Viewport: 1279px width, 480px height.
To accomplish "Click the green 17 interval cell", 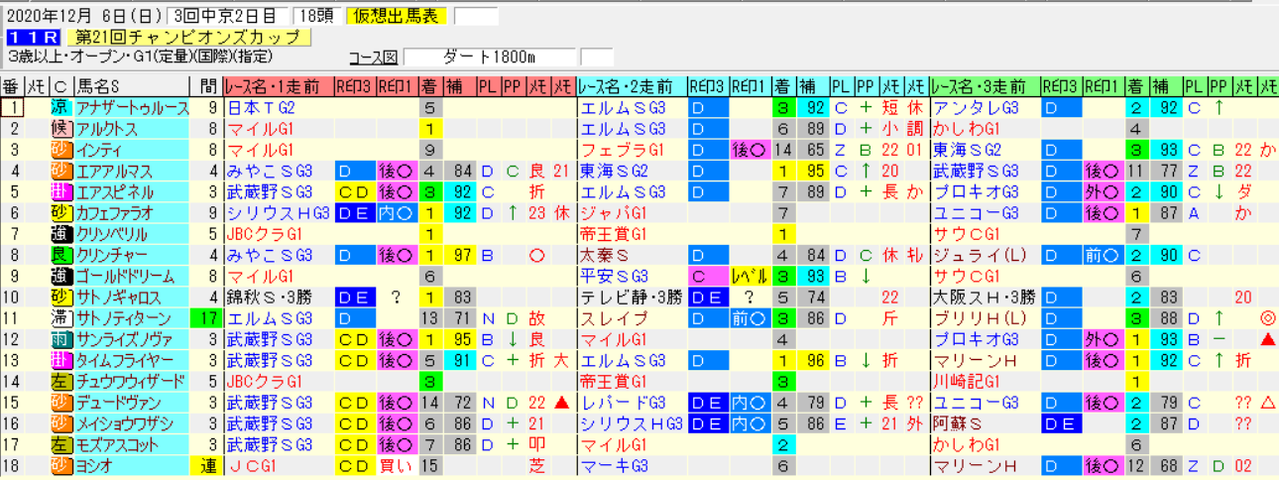I will click(208, 318).
